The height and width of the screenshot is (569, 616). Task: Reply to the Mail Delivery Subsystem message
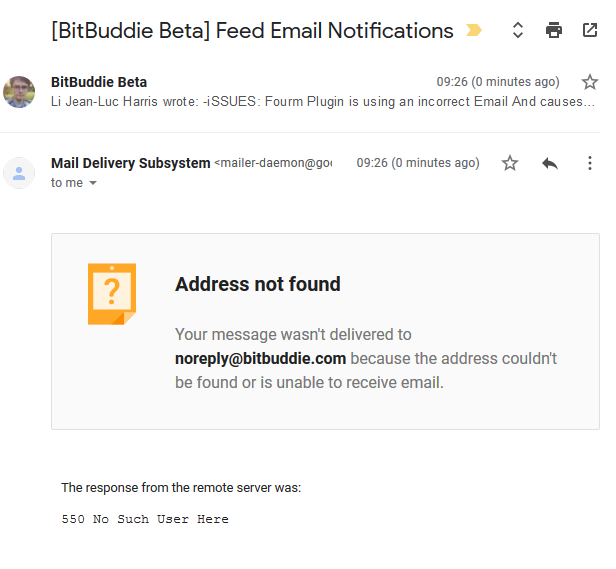coord(549,163)
